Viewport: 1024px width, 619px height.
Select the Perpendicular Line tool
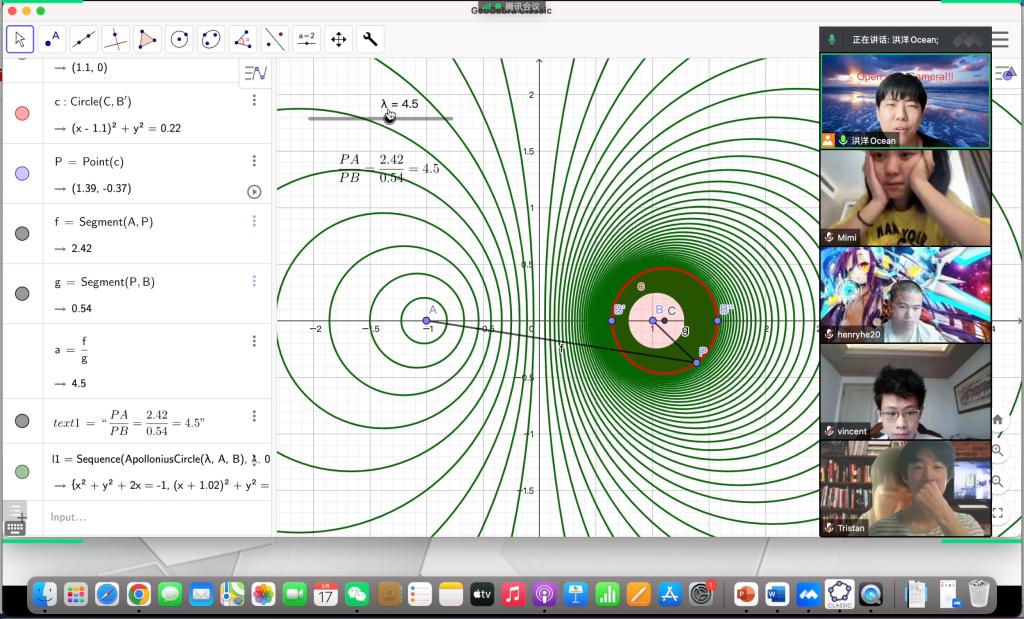[116, 40]
